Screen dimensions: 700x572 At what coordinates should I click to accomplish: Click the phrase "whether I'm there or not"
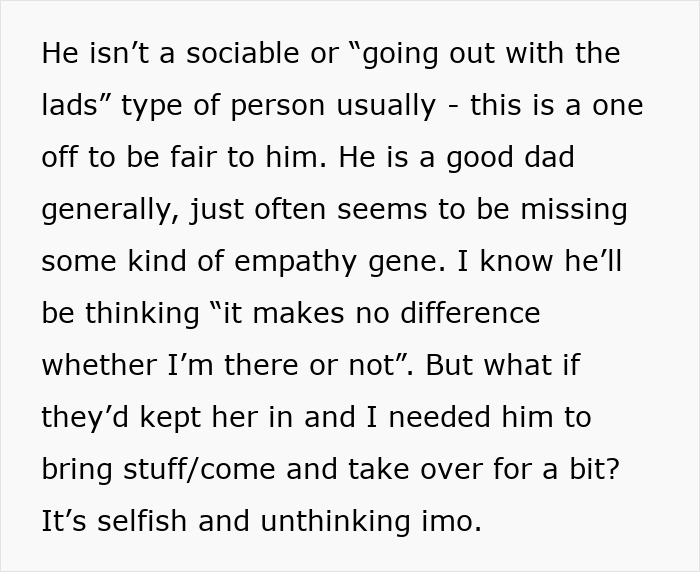pos(218,365)
